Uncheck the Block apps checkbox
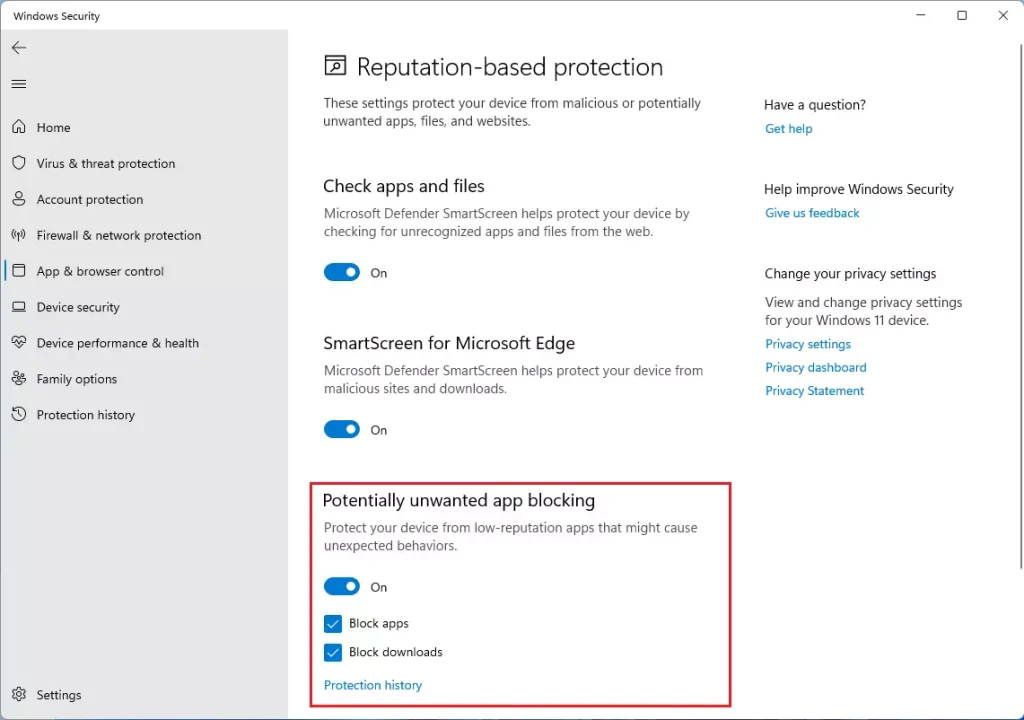The height and width of the screenshot is (720, 1024). (x=333, y=623)
